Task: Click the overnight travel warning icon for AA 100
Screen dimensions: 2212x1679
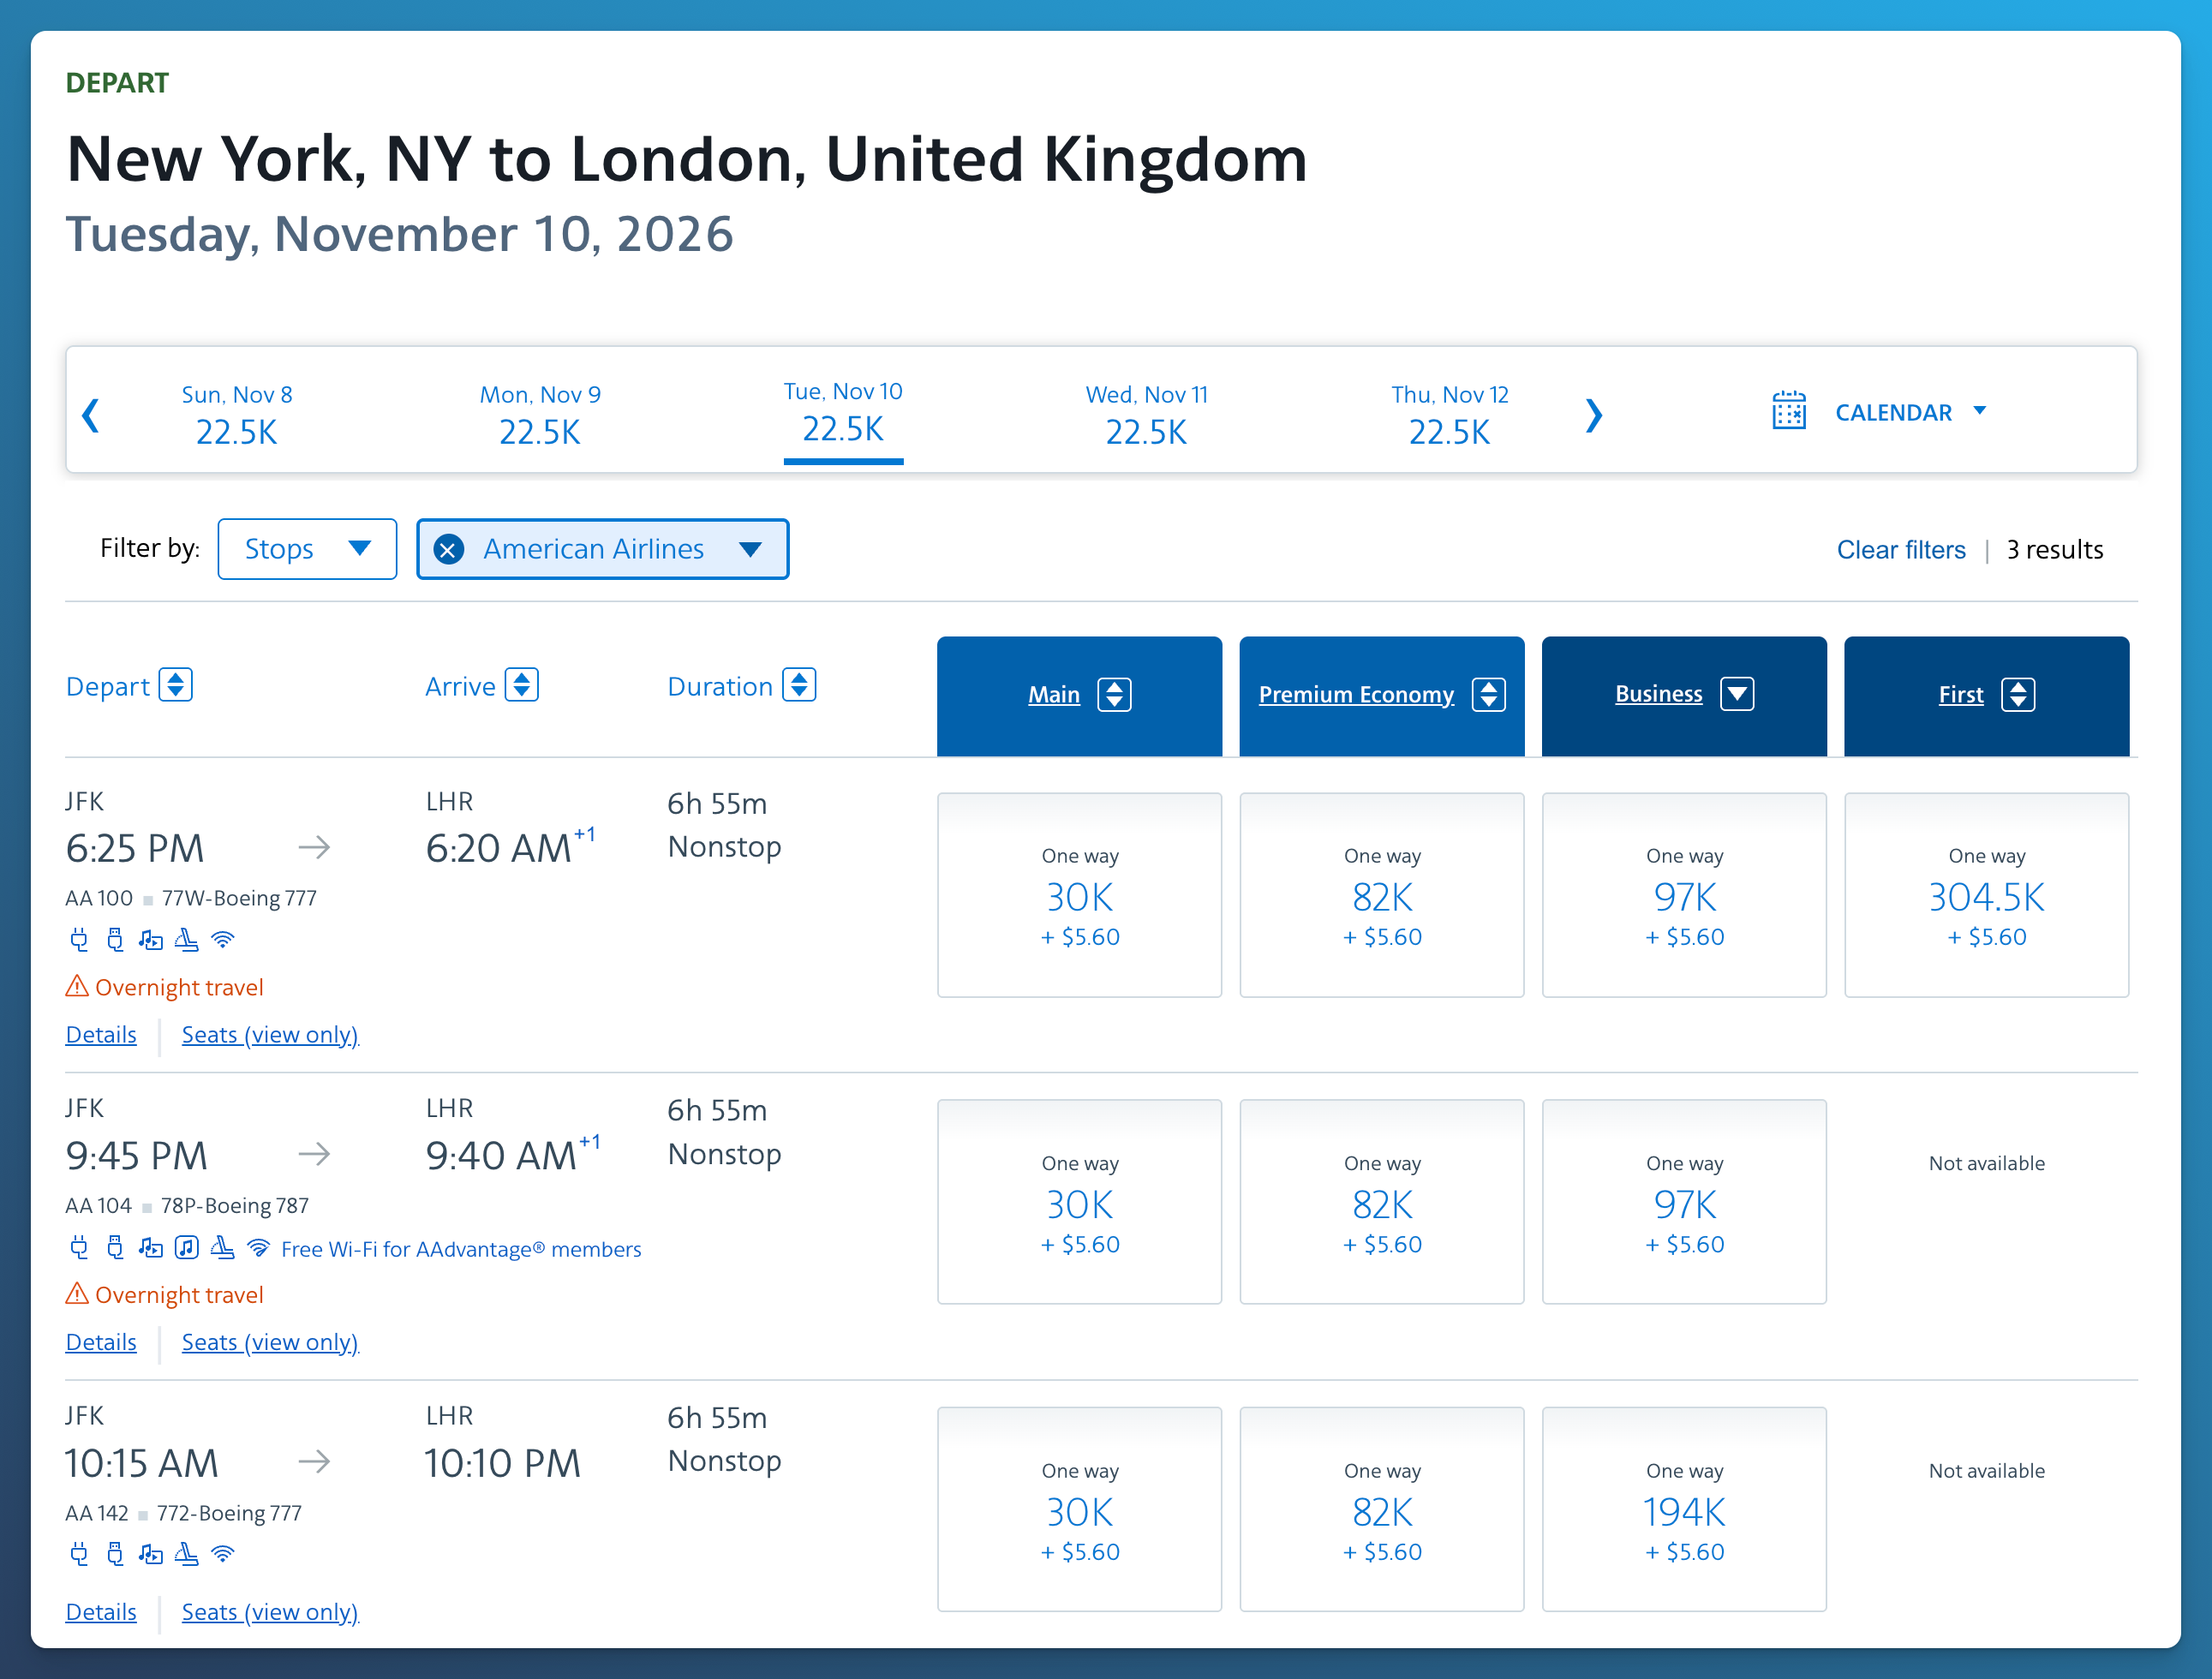Action: coord(77,986)
